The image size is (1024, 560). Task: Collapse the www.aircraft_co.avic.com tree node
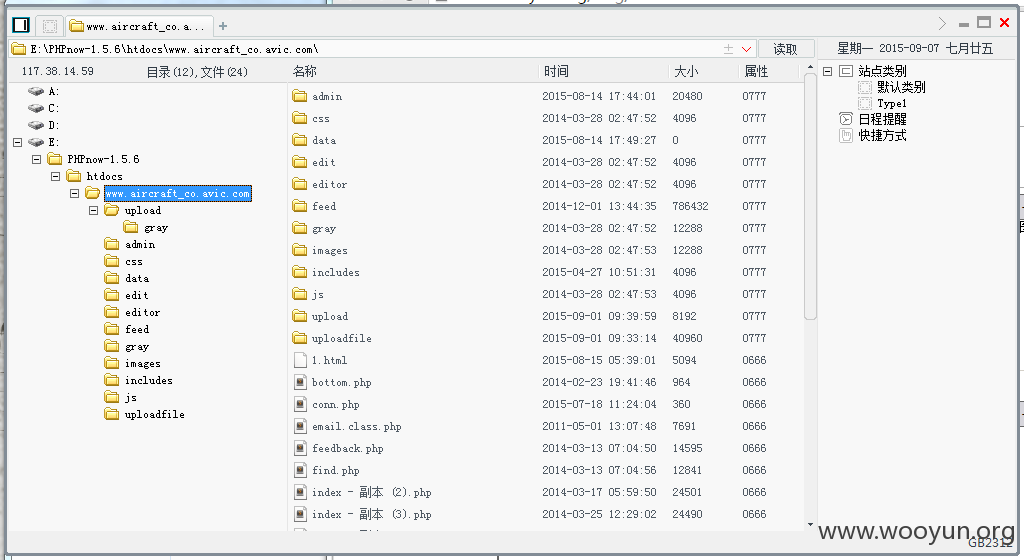point(74,193)
